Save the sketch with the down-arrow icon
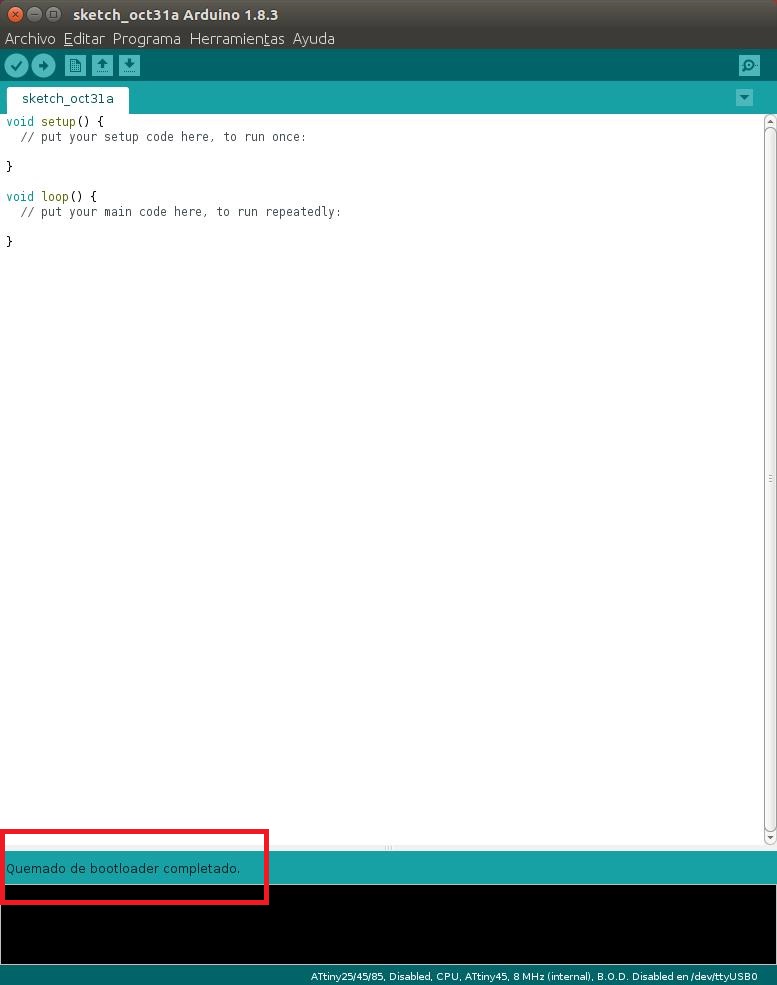This screenshot has width=777, height=985. (x=129, y=65)
